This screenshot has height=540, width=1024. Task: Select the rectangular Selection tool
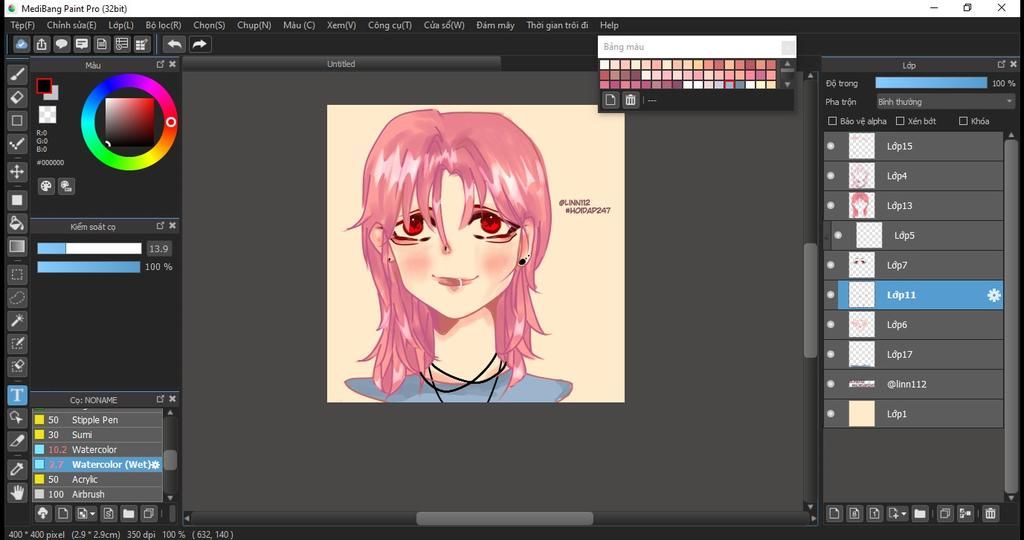[17, 274]
